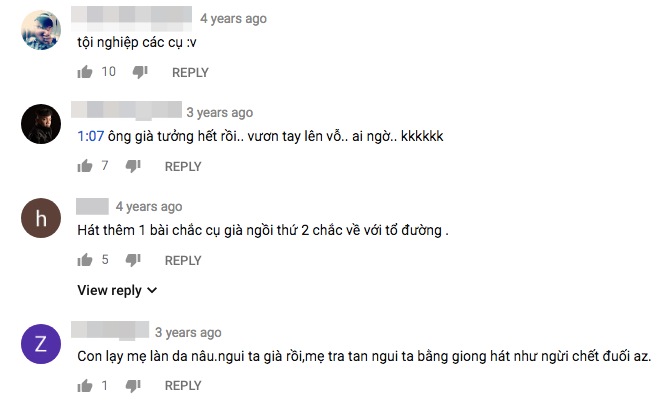Dislike the 'Con lạy mẹ' comment

(x=133, y=385)
